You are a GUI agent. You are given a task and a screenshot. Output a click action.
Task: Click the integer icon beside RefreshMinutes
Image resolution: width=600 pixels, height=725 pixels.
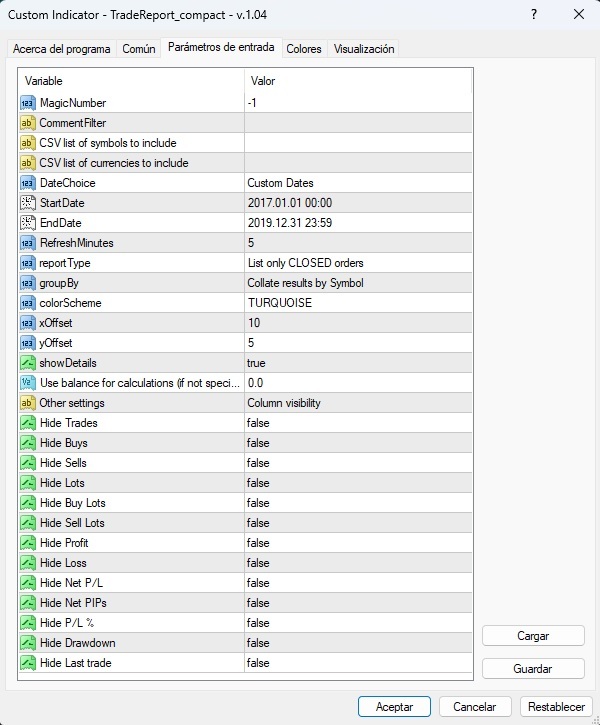[28, 243]
